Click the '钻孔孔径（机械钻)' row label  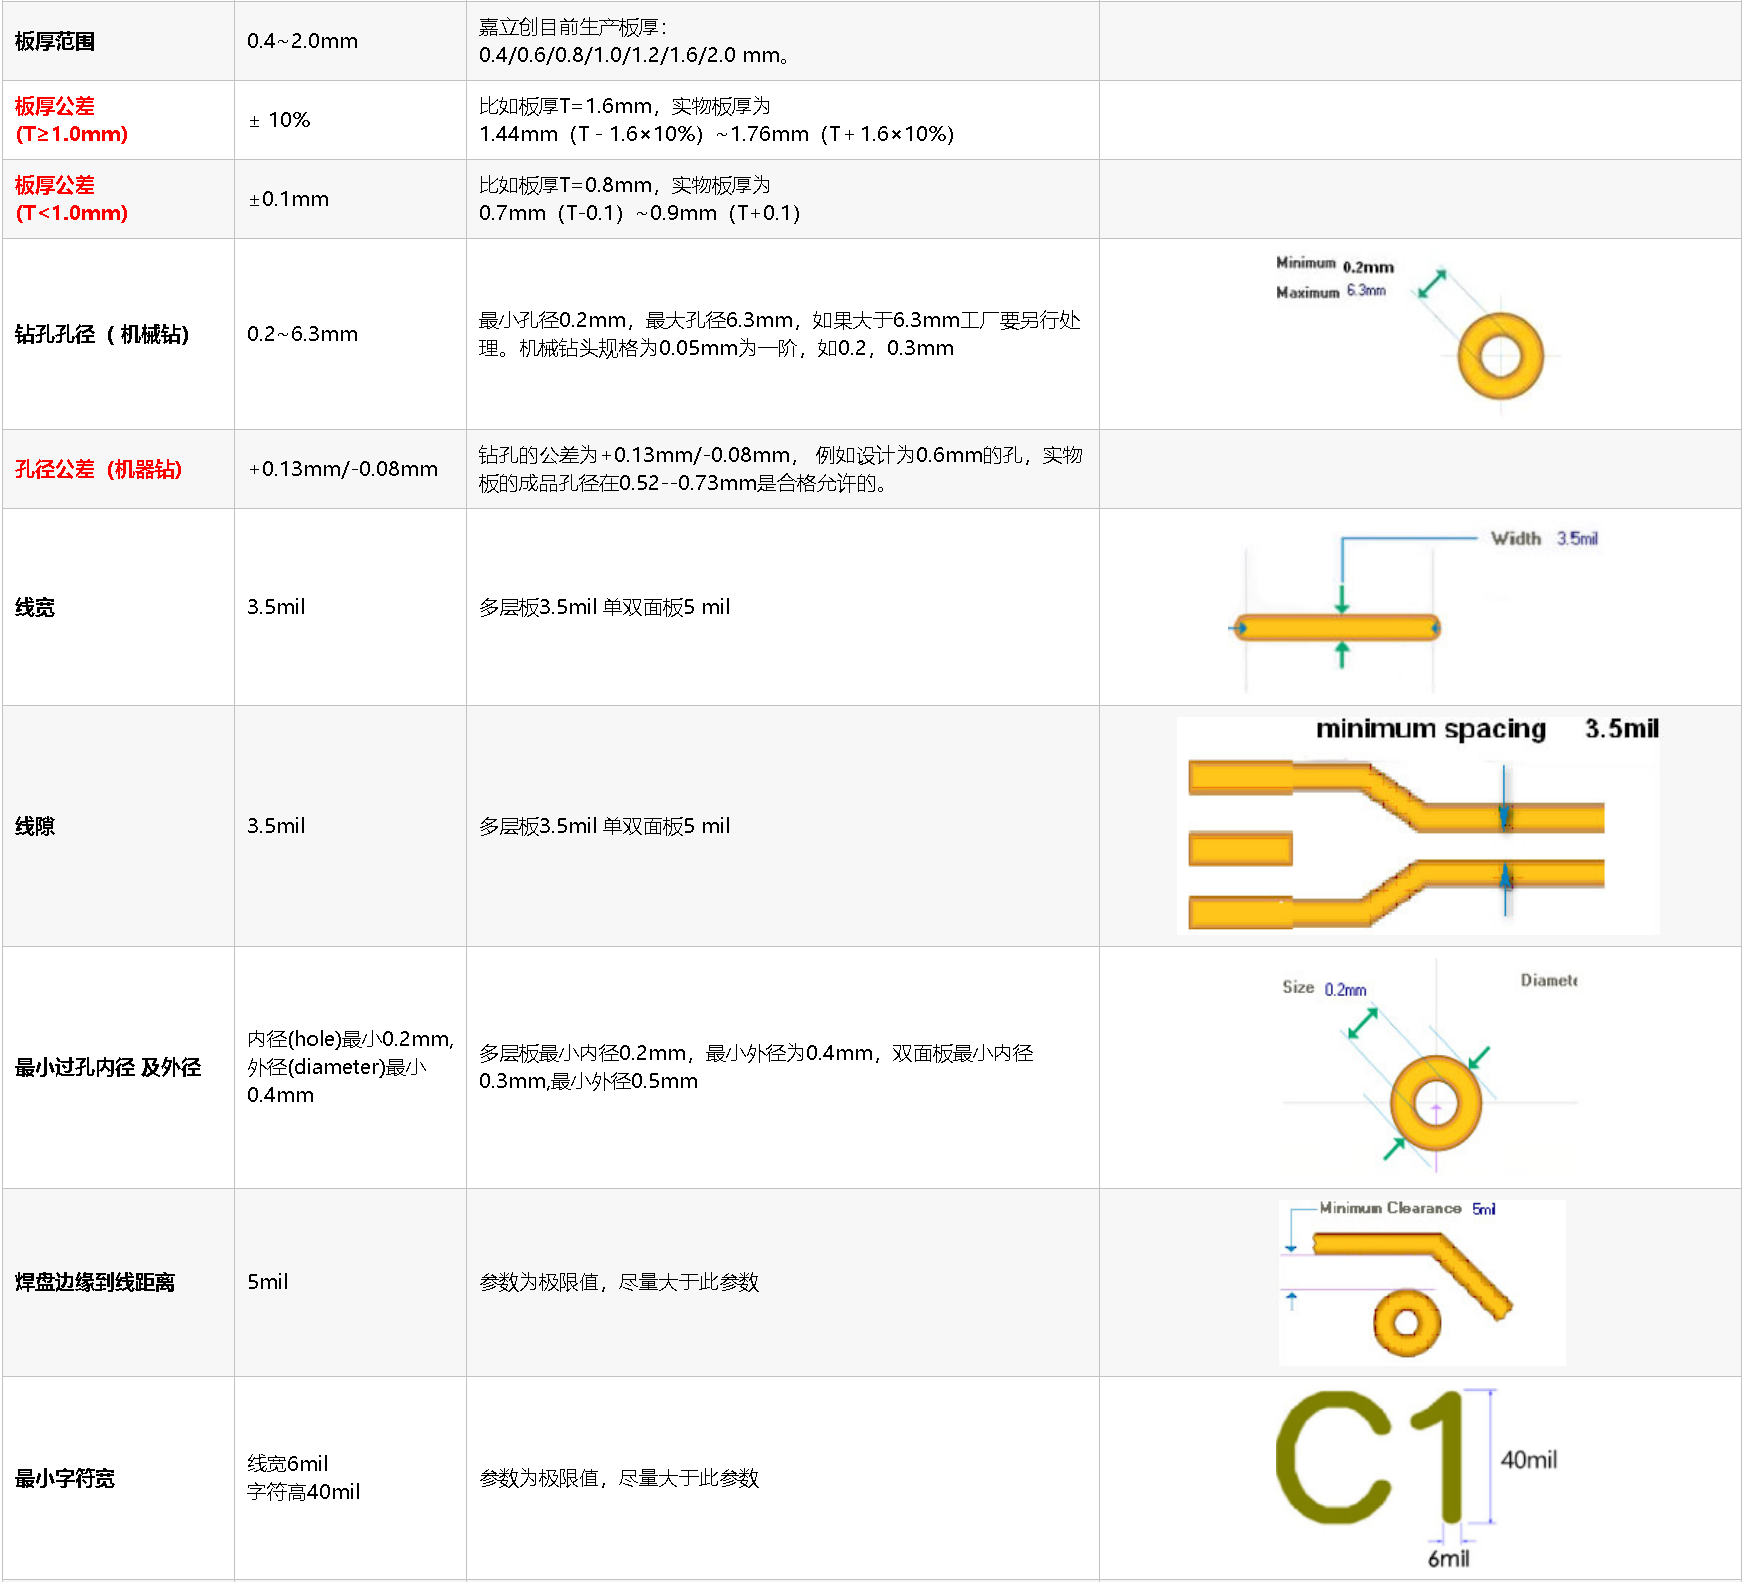pyautogui.click(x=102, y=334)
